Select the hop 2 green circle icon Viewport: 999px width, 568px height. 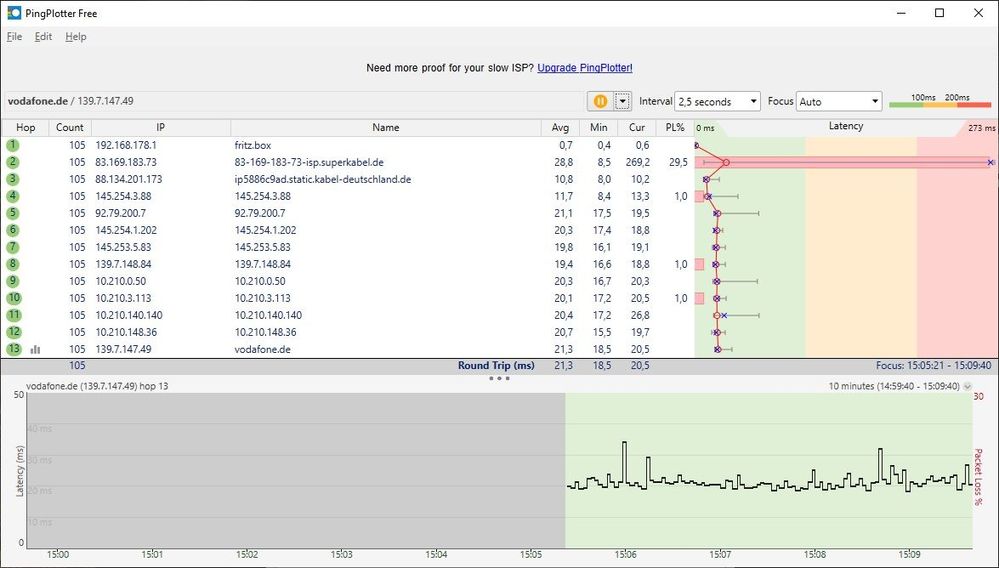tap(13, 162)
